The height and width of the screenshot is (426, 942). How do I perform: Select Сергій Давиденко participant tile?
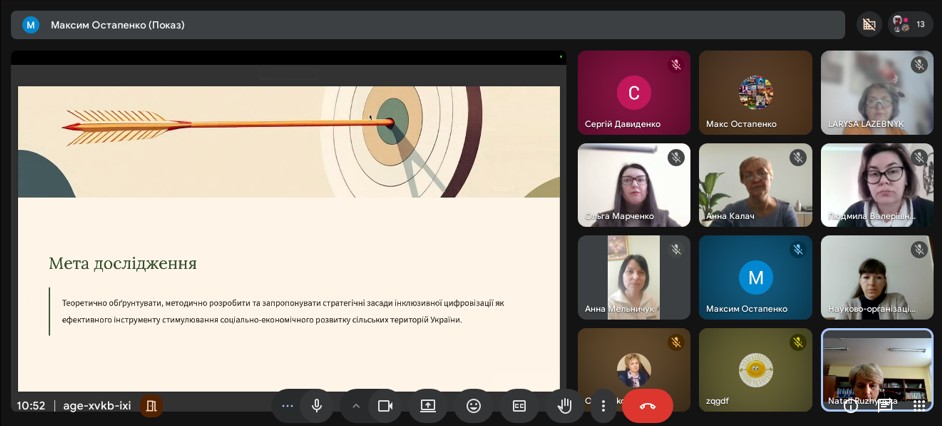coord(633,92)
